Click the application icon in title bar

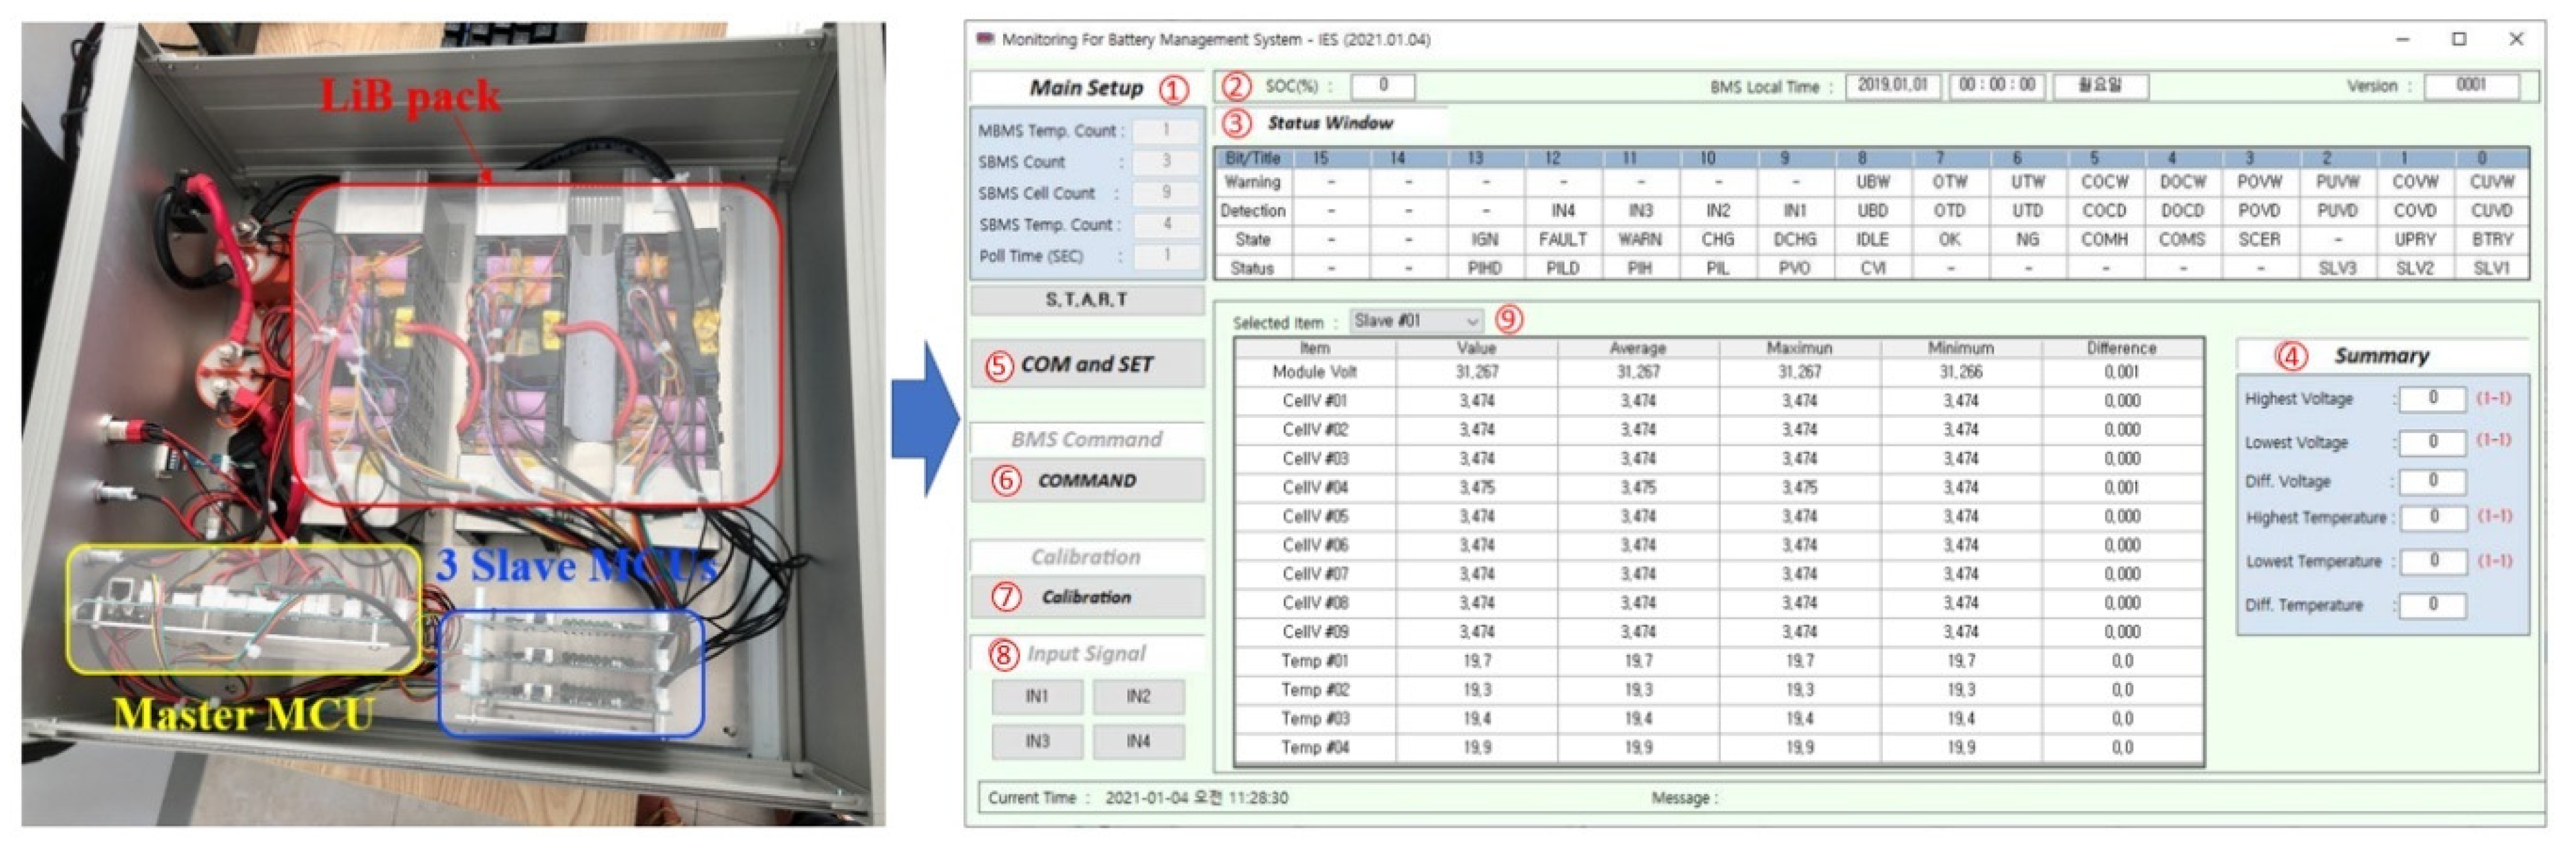click(985, 39)
